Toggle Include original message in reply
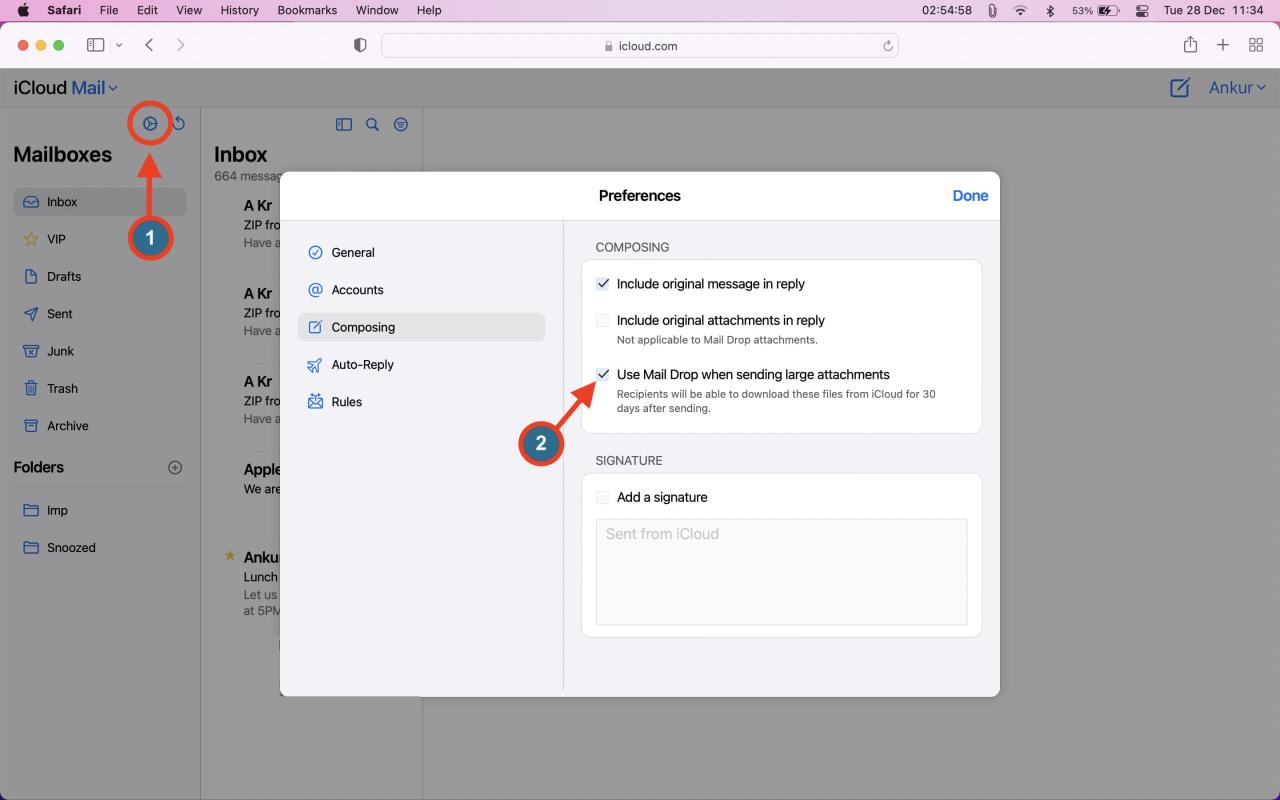1280x800 pixels. [x=603, y=284]
